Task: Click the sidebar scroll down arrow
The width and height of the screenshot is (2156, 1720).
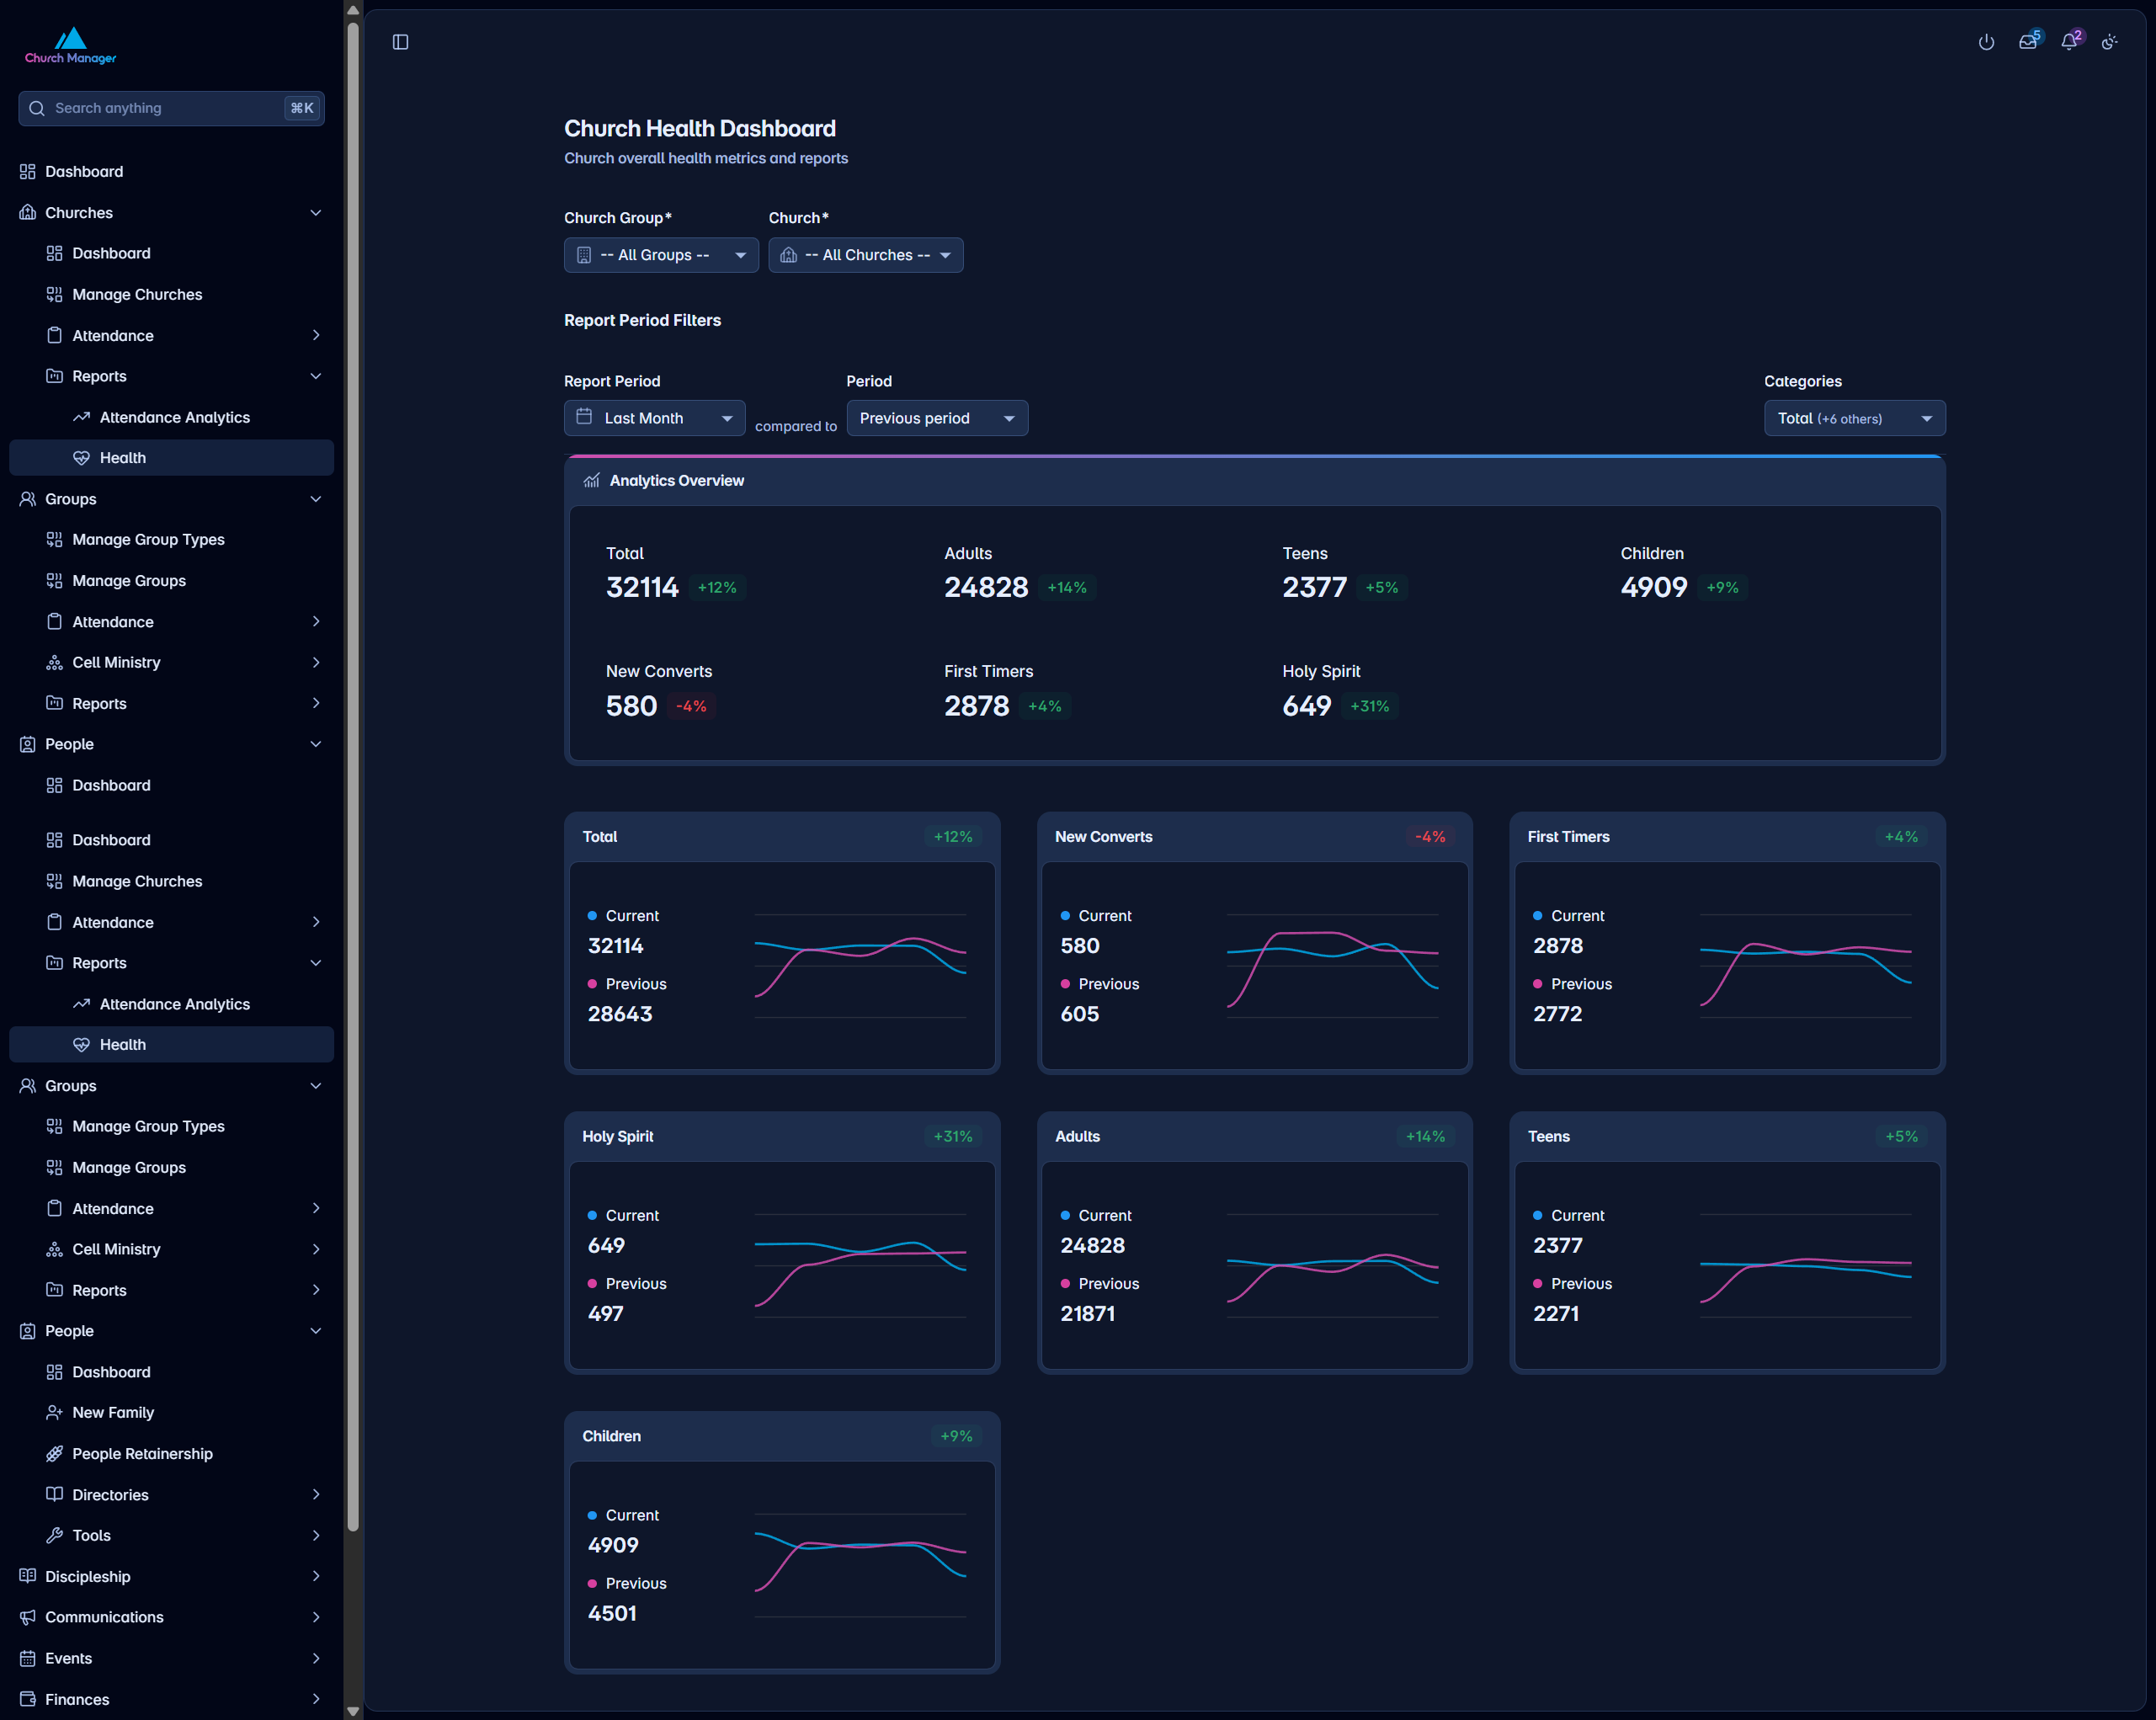Action: (352, 1711)
